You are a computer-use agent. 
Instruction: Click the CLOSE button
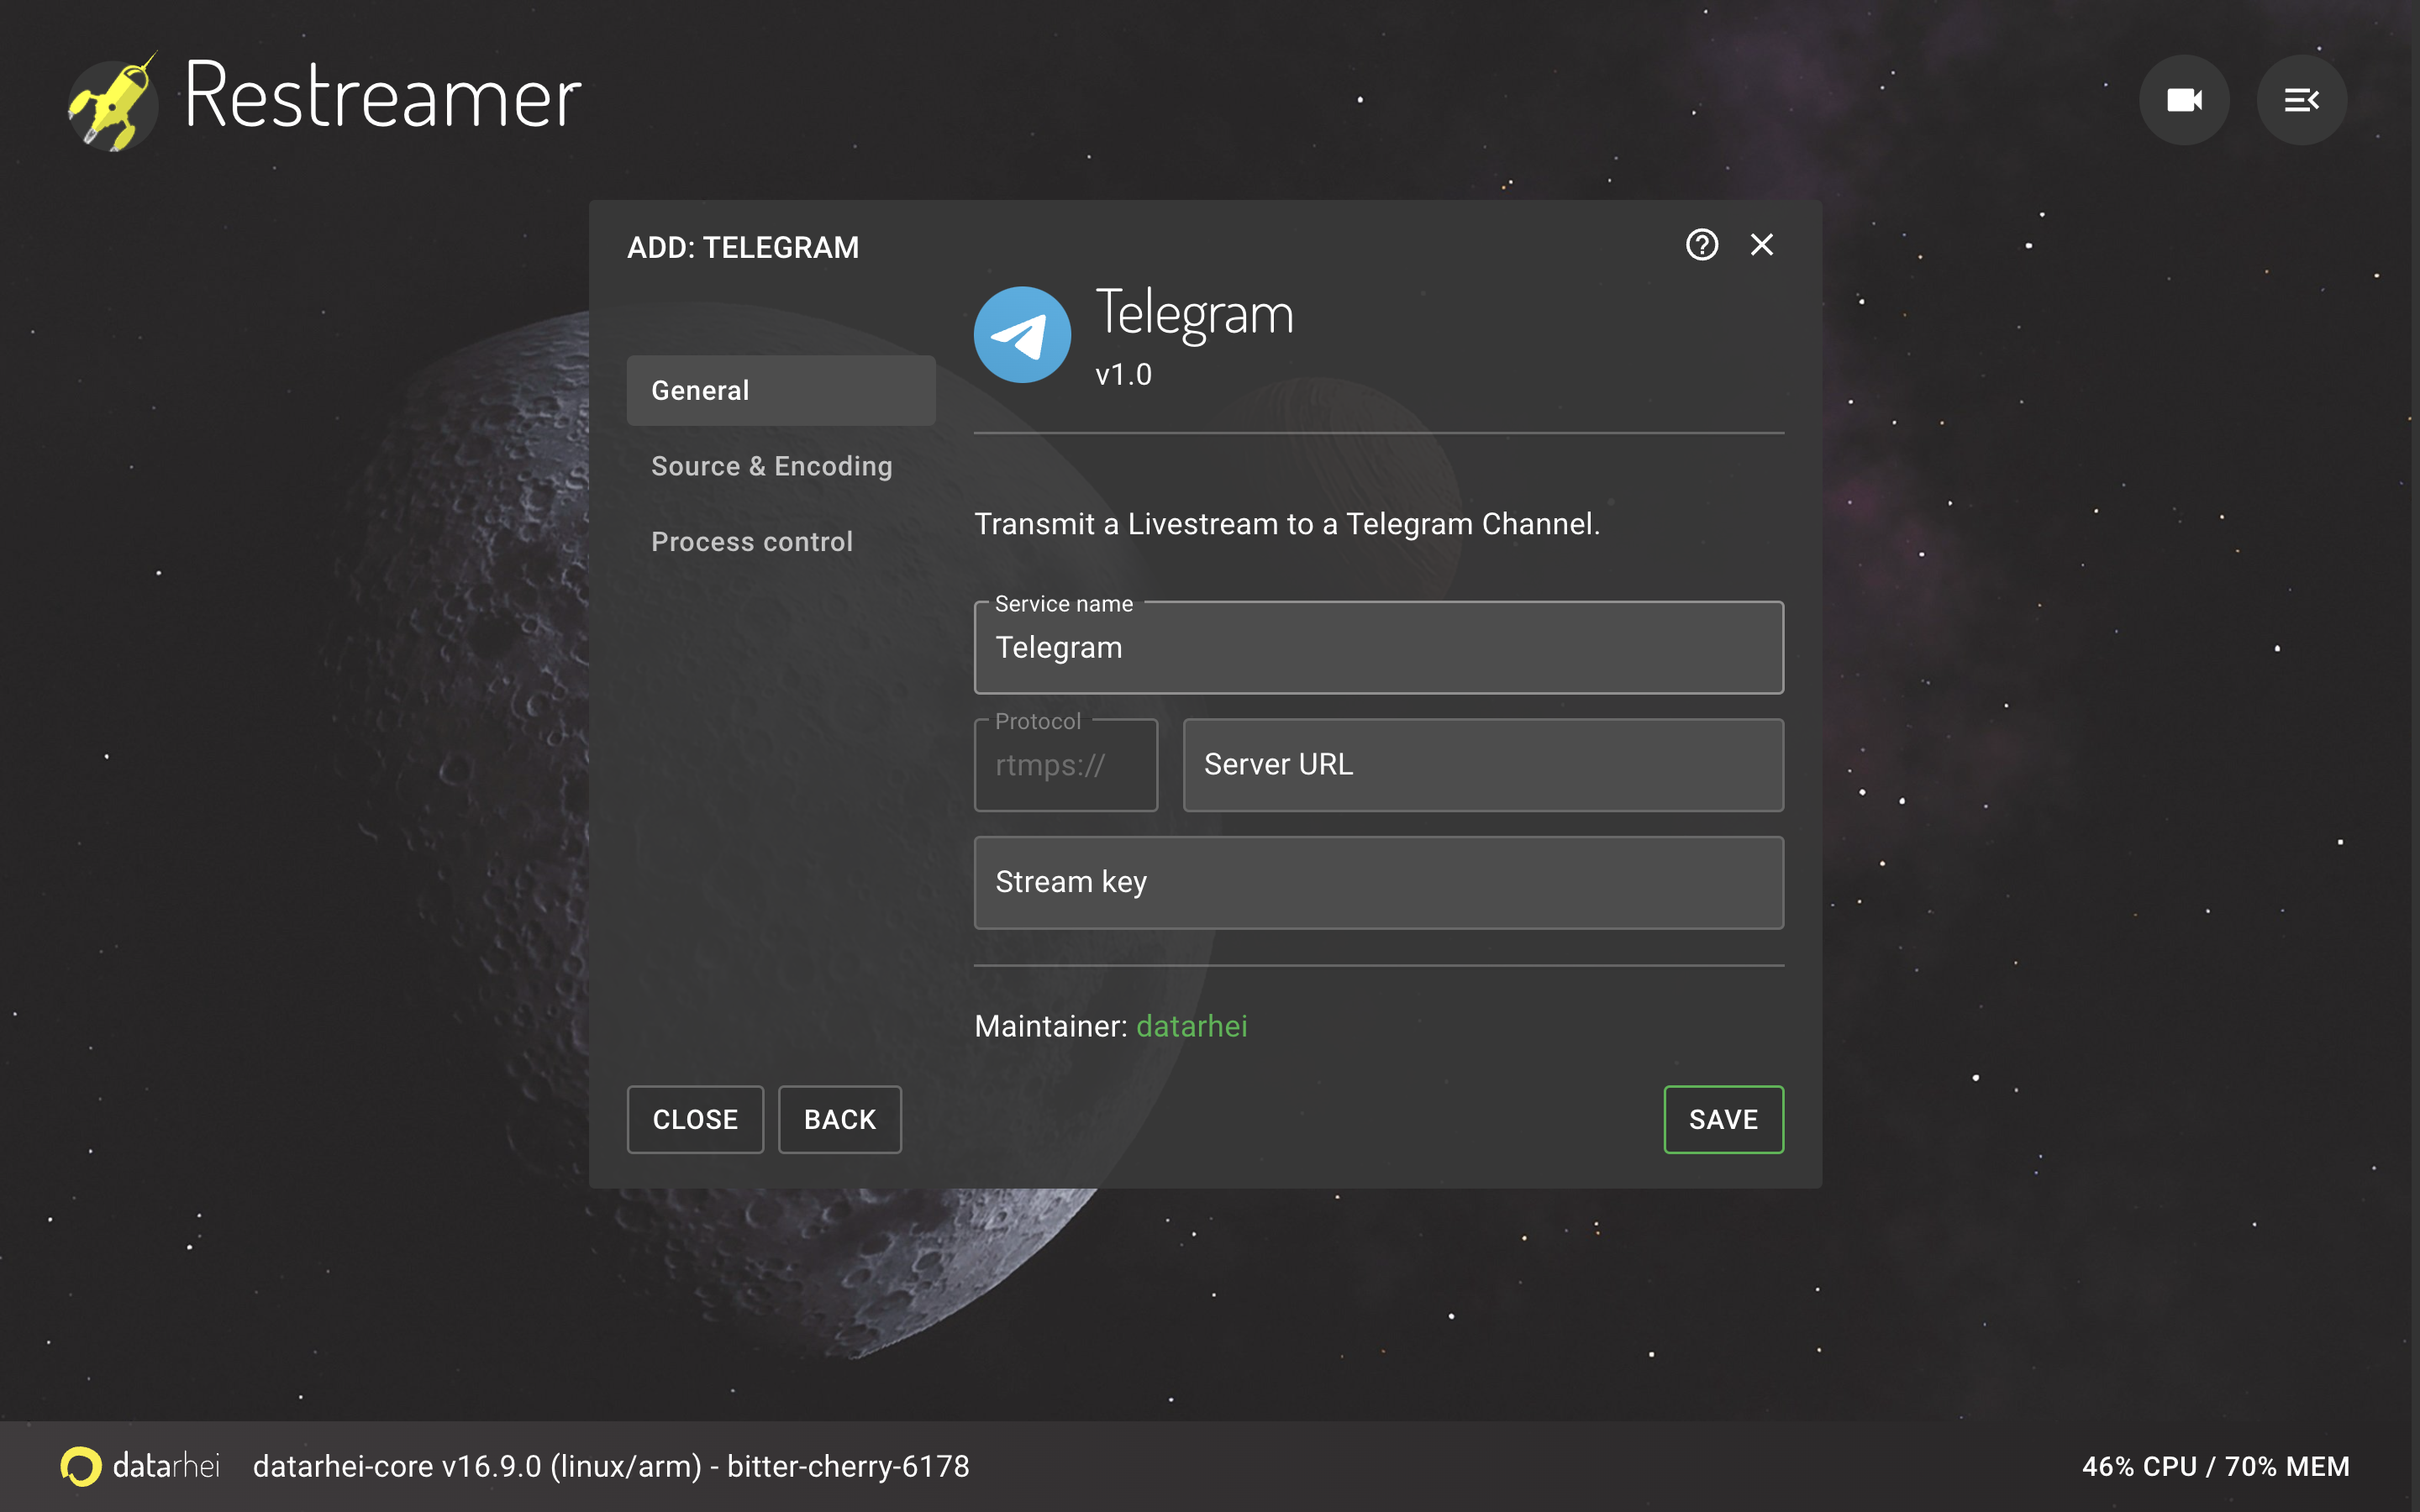click(x=695, y=1119)
